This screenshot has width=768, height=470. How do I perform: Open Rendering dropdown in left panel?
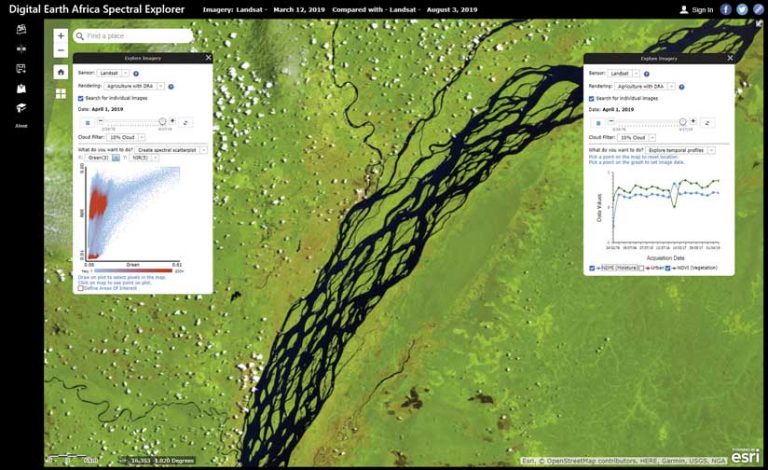coord(134,86)
